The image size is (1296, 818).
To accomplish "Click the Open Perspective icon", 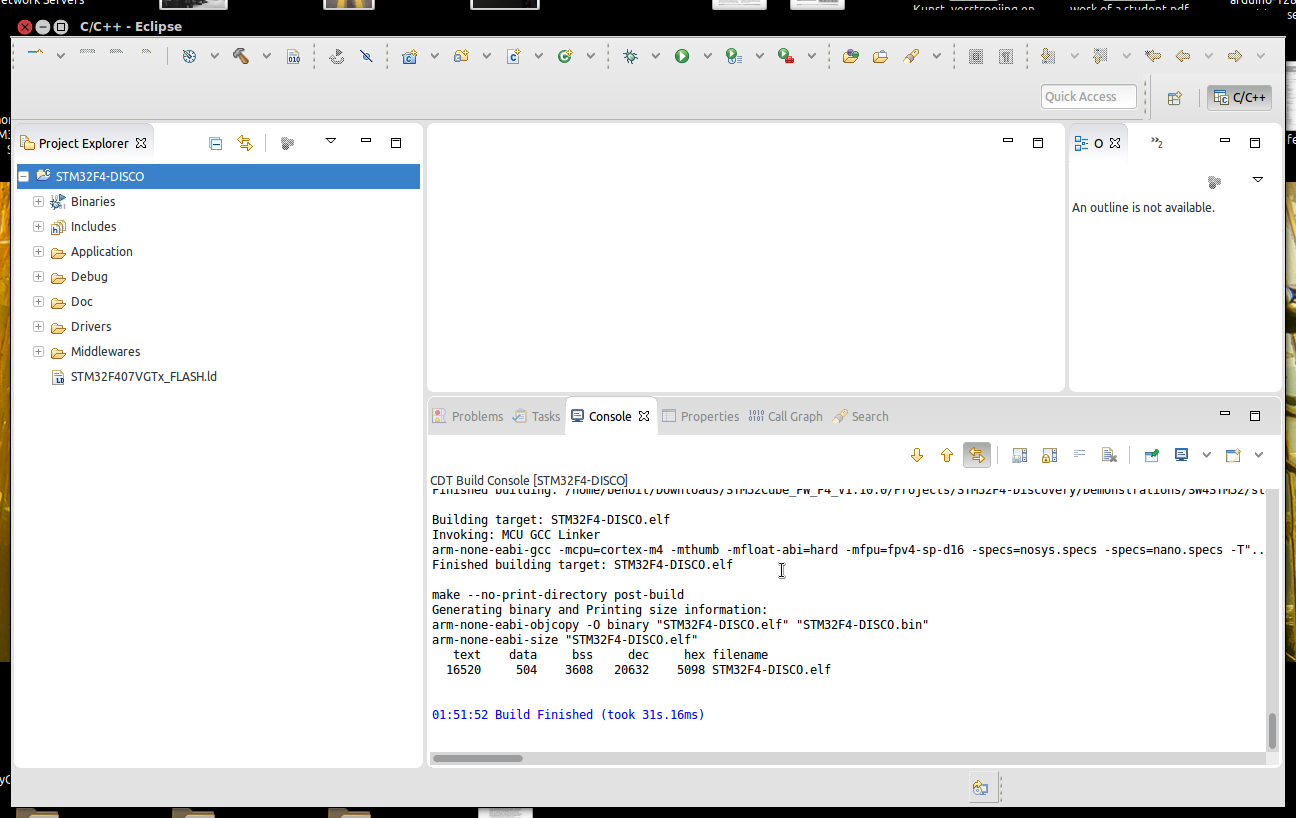I will pos(1175,97).
